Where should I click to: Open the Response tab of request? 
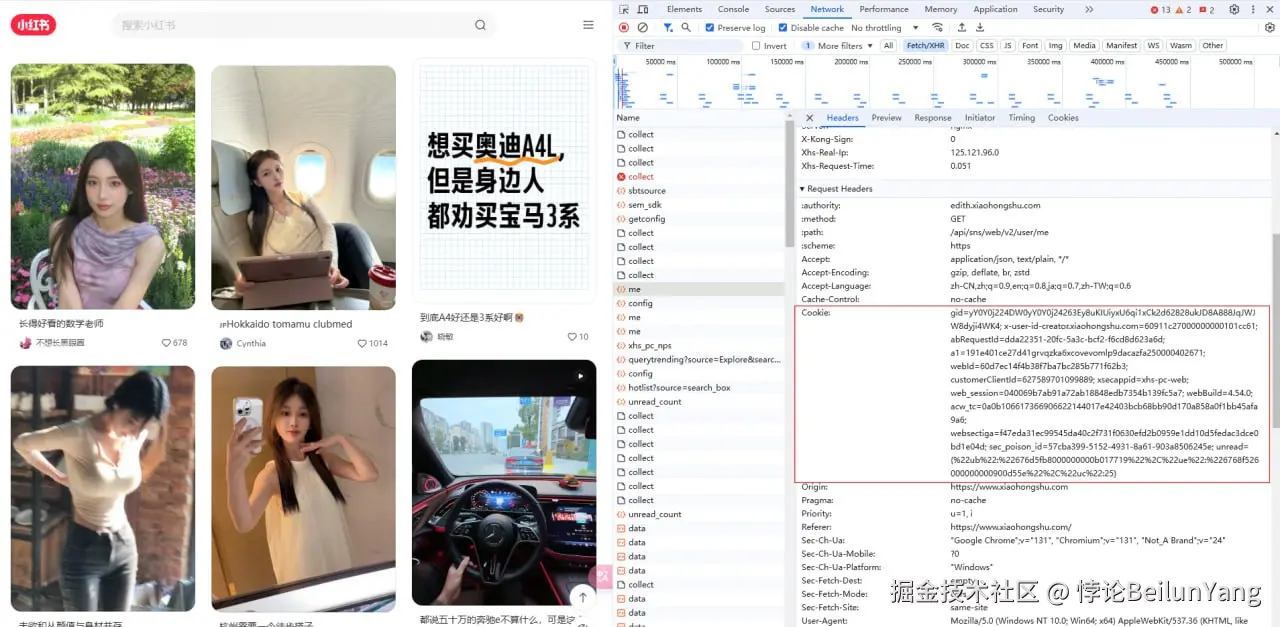click(933, 118)
